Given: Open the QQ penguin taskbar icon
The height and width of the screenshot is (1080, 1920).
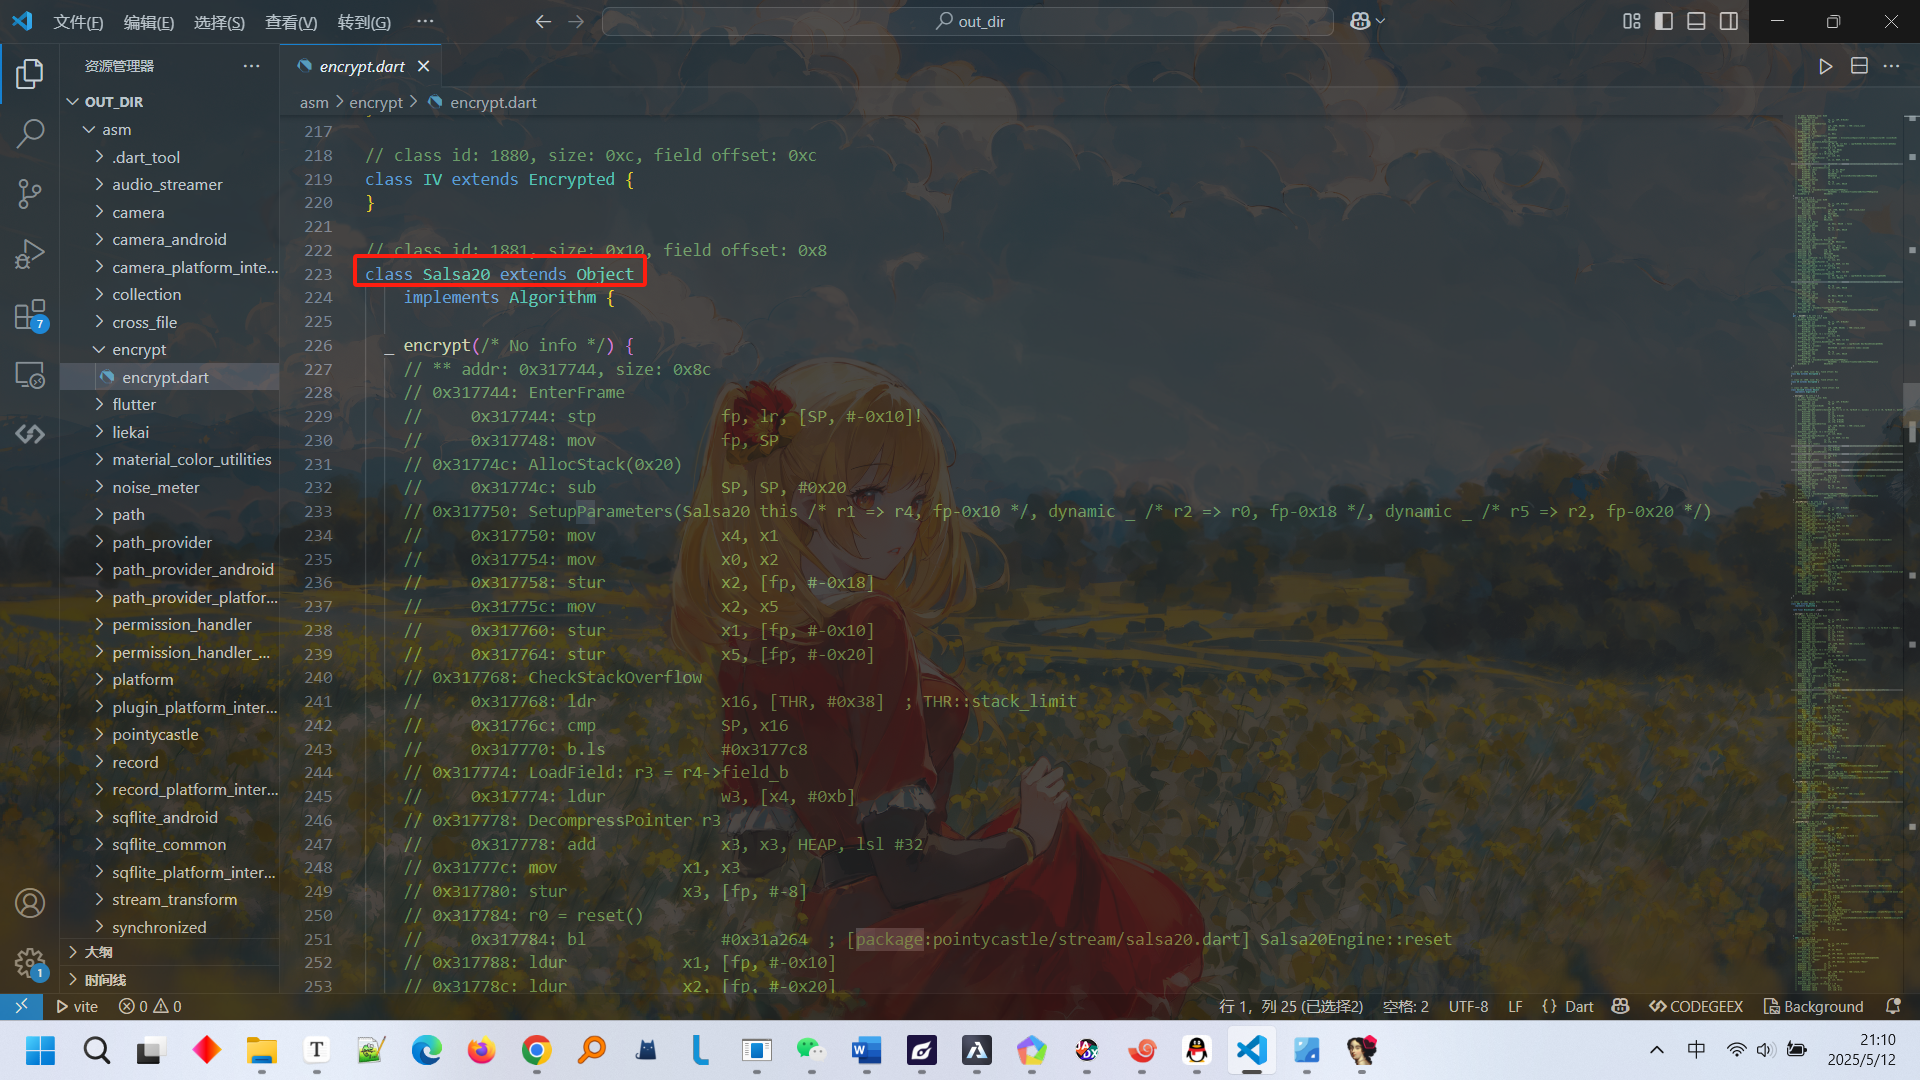Looking at the screenshot, I should 1196,1050.
